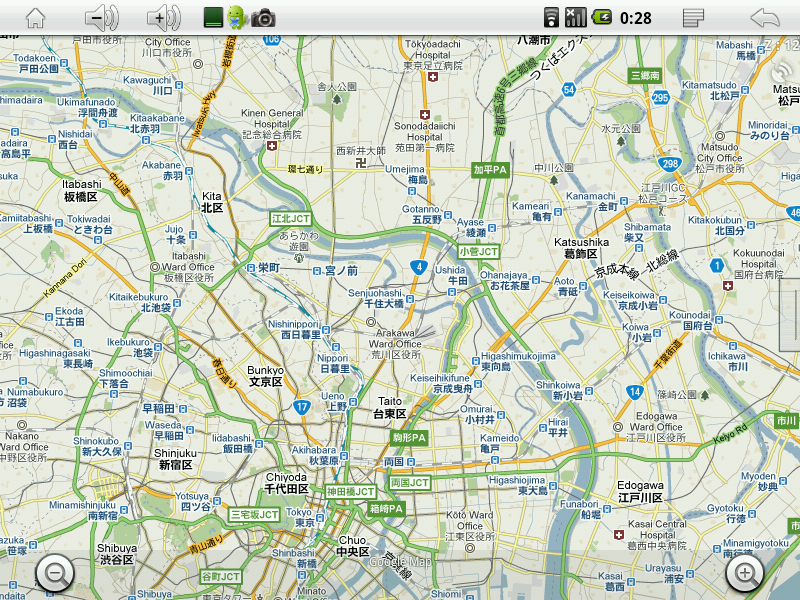The image size is (800, 600).
Task: Tap the 水元公園 park tree icon
Action: [x=620, y=141]
